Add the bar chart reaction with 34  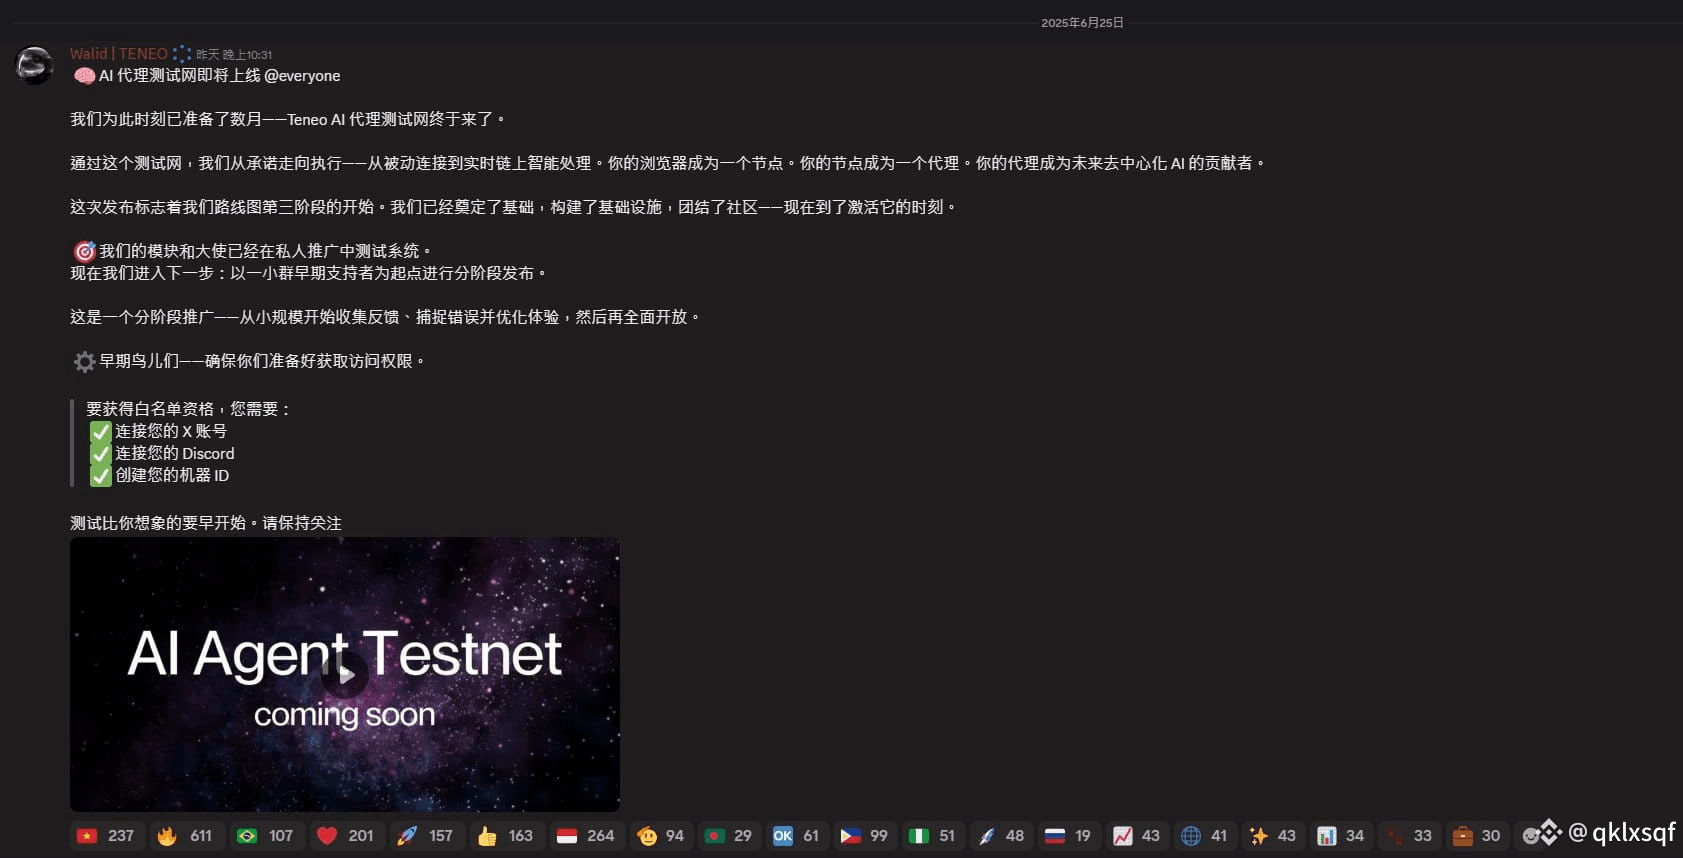(x=1342, y=836)
